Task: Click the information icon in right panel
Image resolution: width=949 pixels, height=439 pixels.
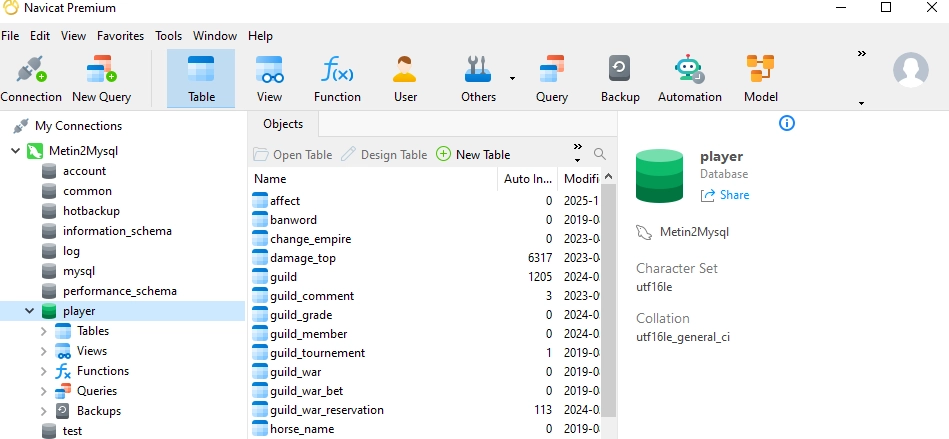Action: pos(786,123)
